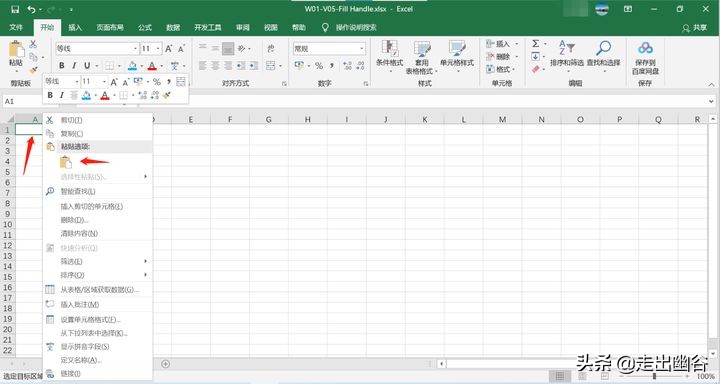The image size is (720, 384).
Task: Expand the 筛选(E) submenu
Action: point(98,261)
